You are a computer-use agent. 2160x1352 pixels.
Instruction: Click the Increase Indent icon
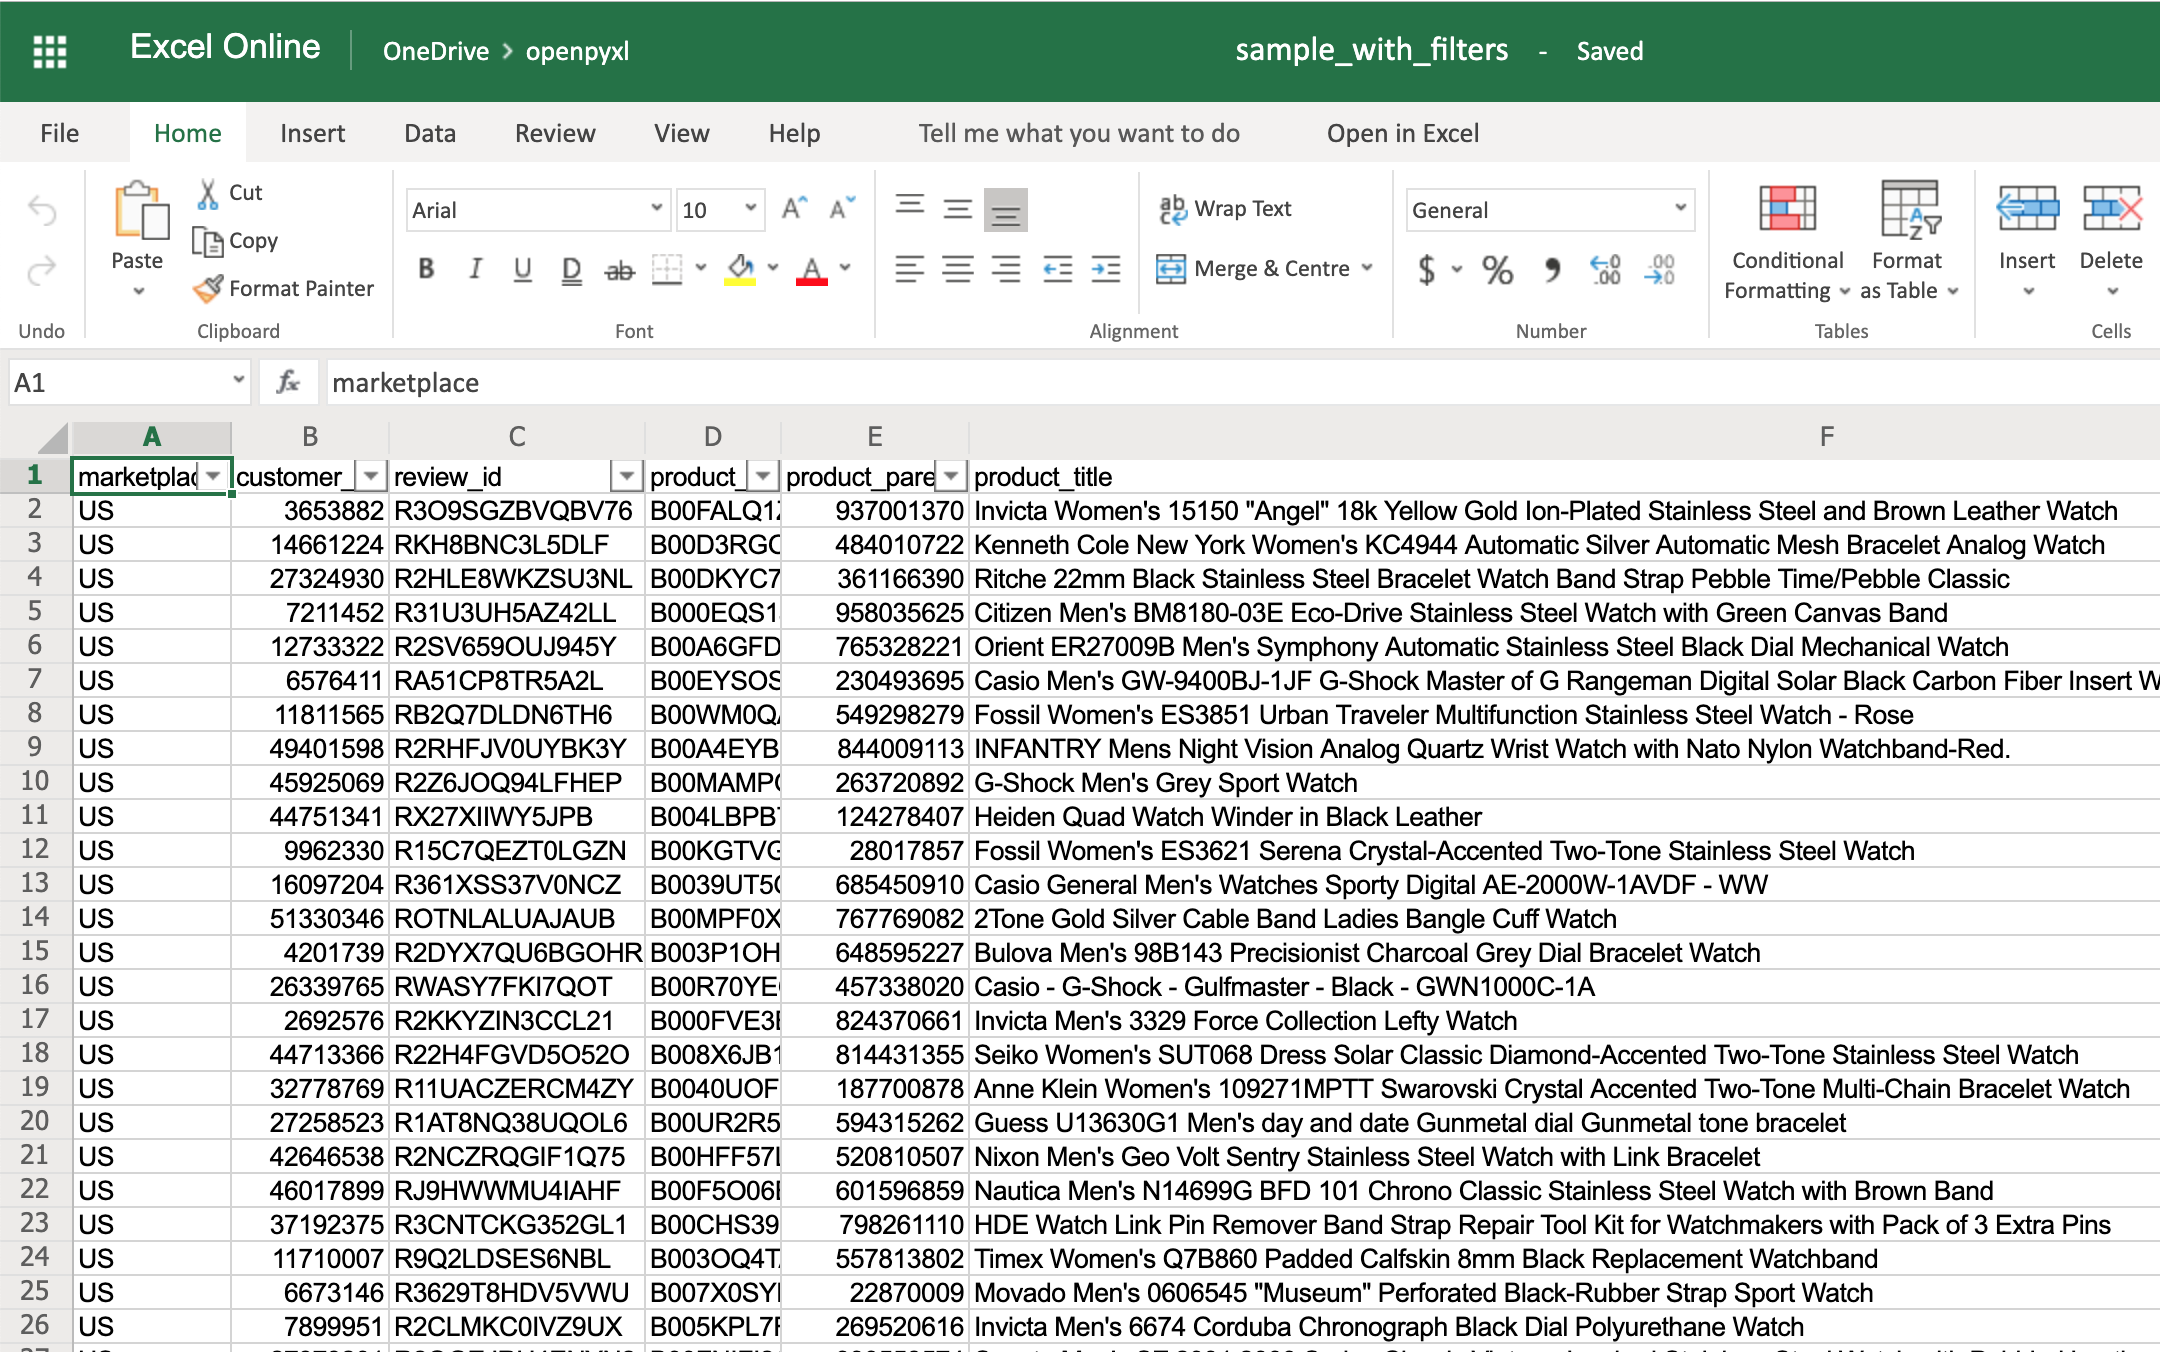pos(1105,268)
